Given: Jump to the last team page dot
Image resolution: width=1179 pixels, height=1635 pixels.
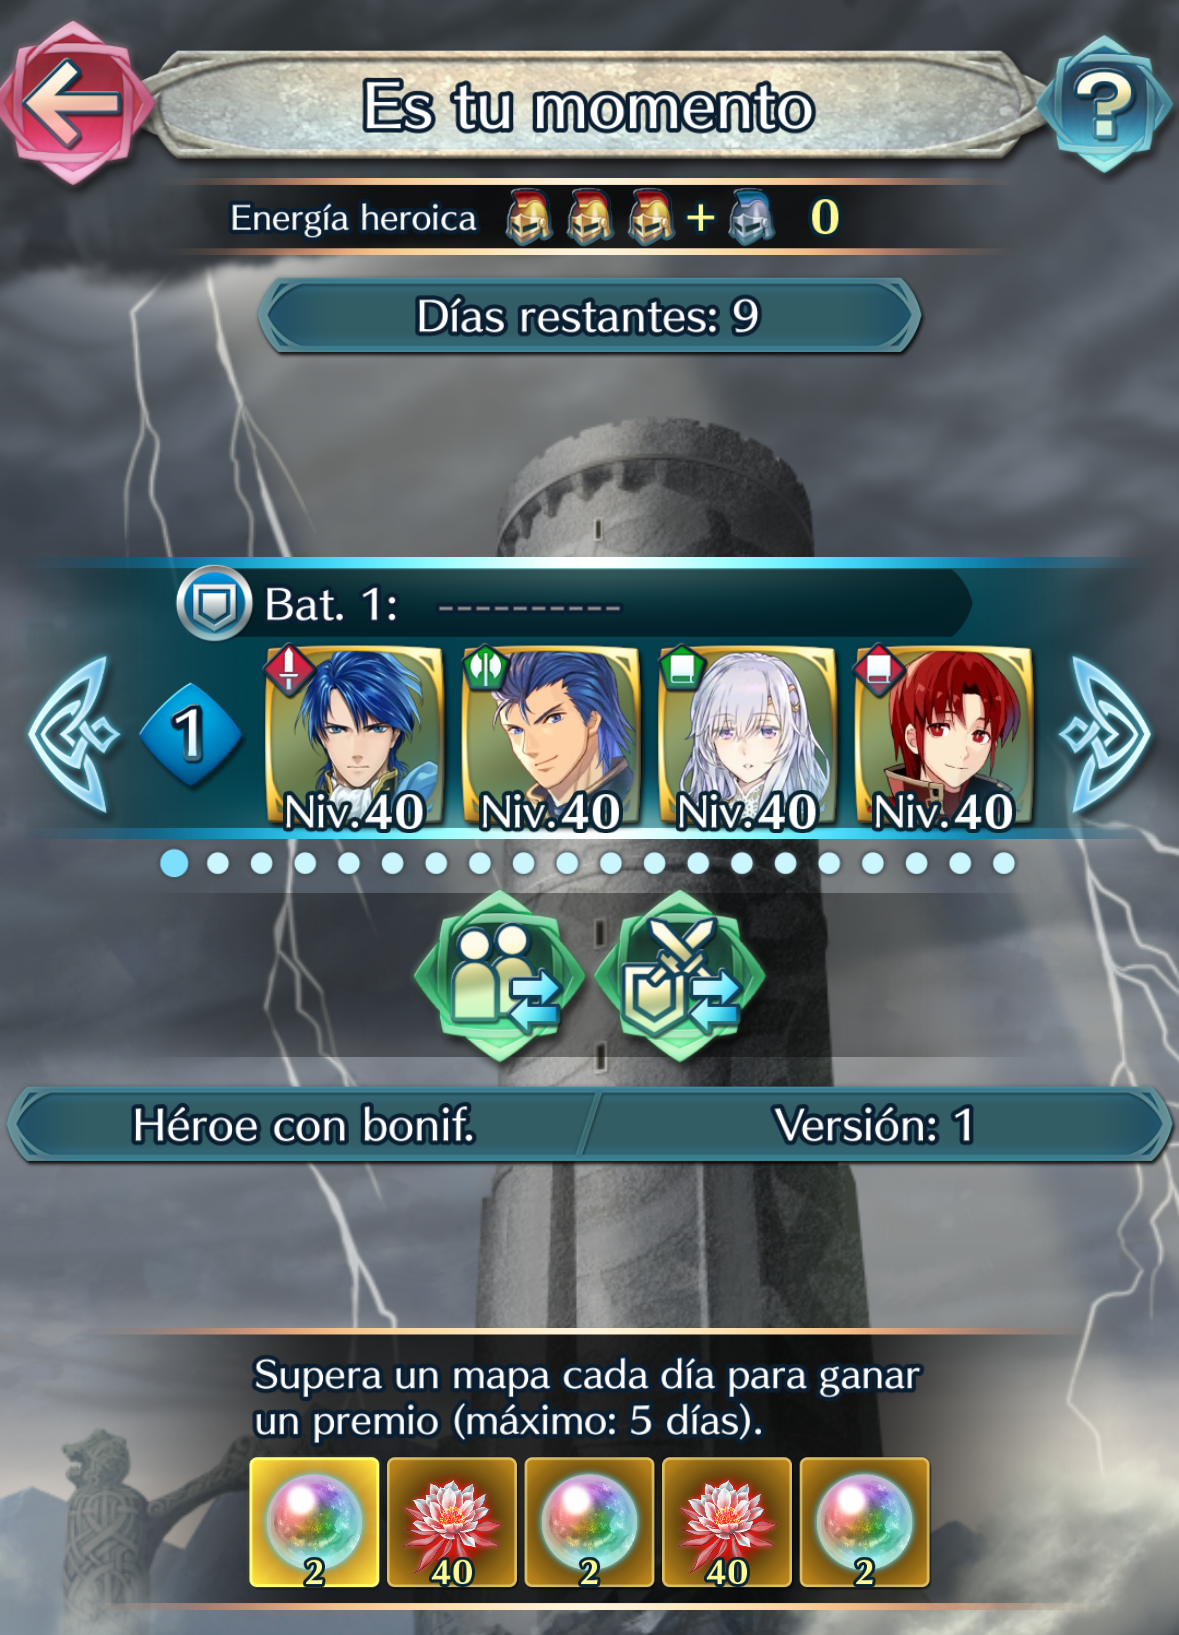Looking at the screenshot, I should pos(1004,863).
